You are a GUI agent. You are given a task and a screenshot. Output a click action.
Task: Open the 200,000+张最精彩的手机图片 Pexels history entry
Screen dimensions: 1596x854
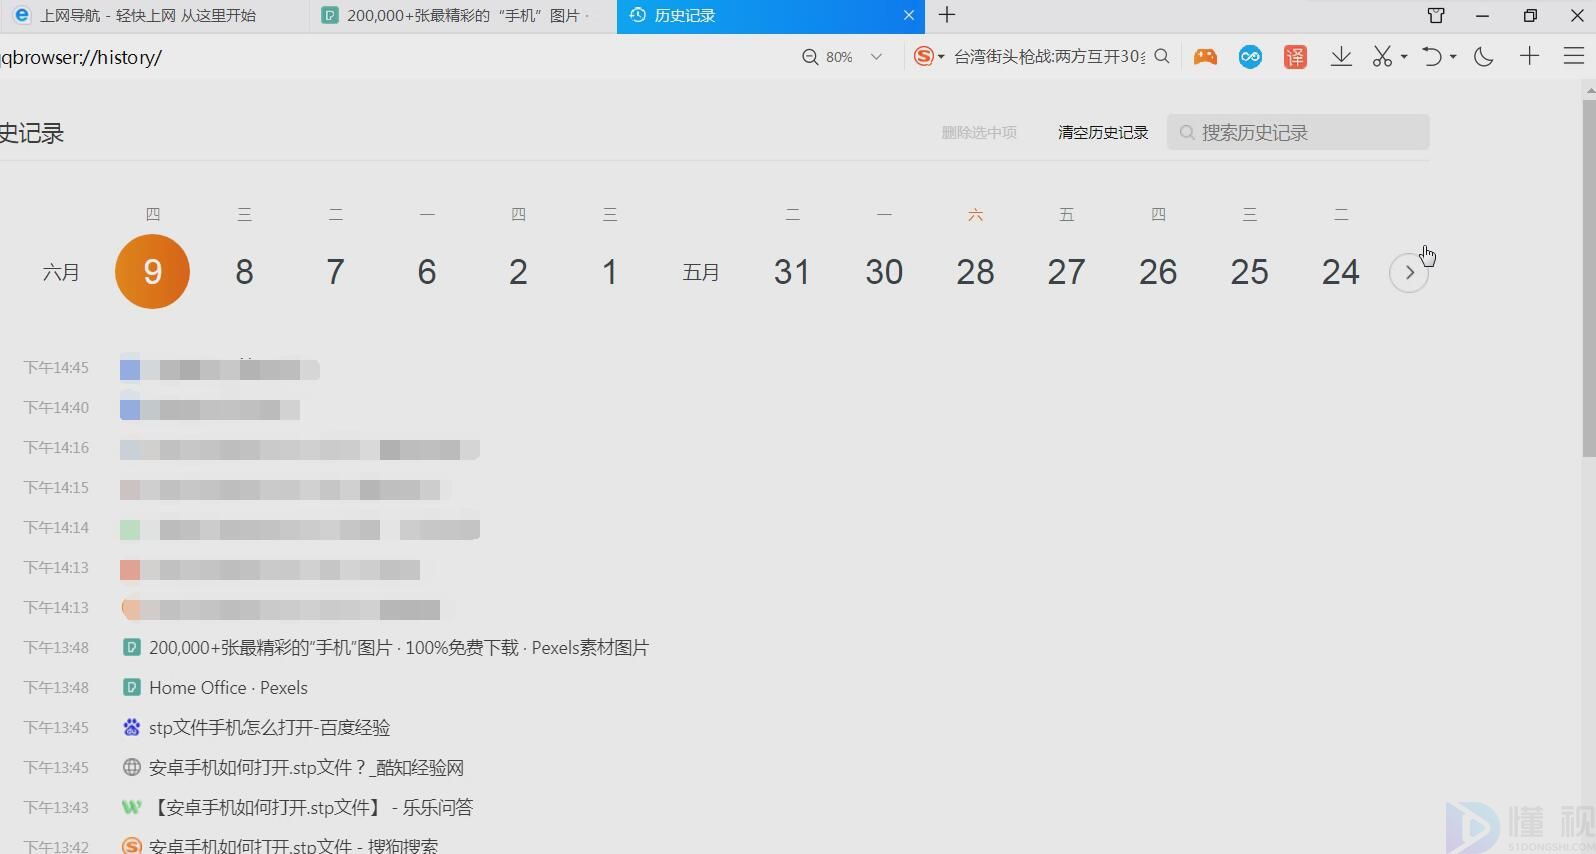click(399, 648)
